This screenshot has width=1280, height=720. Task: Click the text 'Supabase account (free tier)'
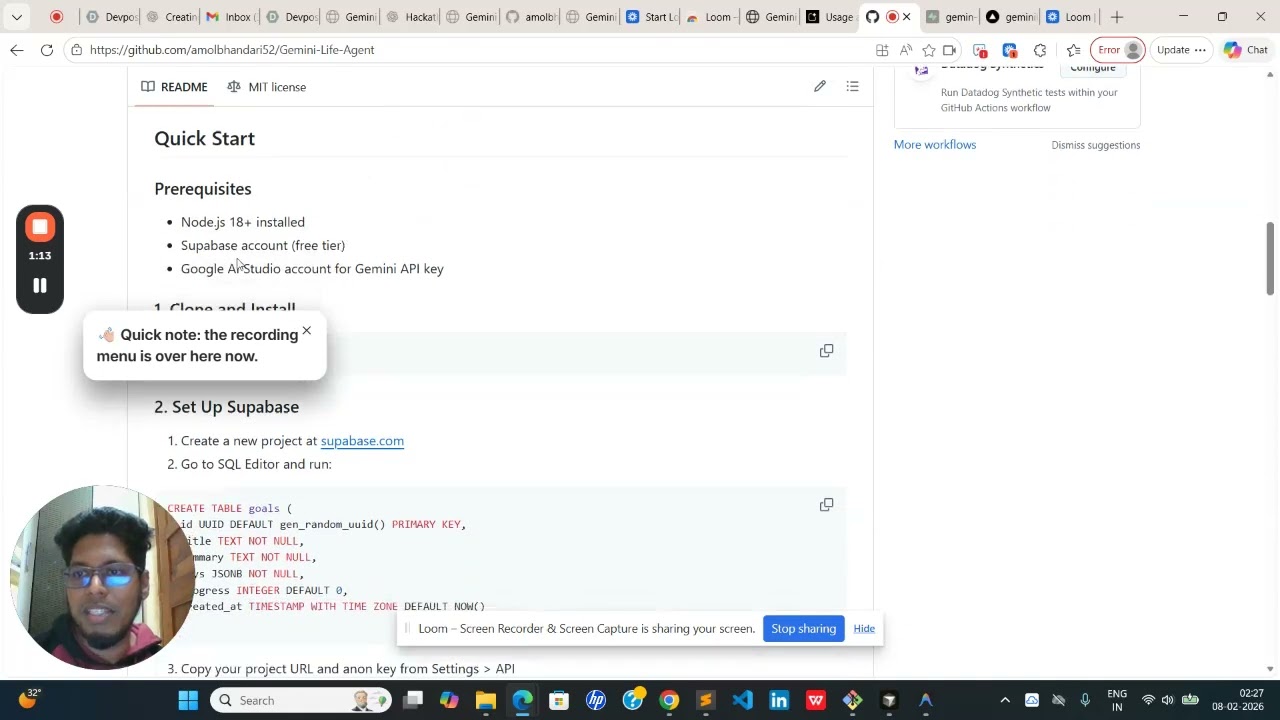[263, 246]
